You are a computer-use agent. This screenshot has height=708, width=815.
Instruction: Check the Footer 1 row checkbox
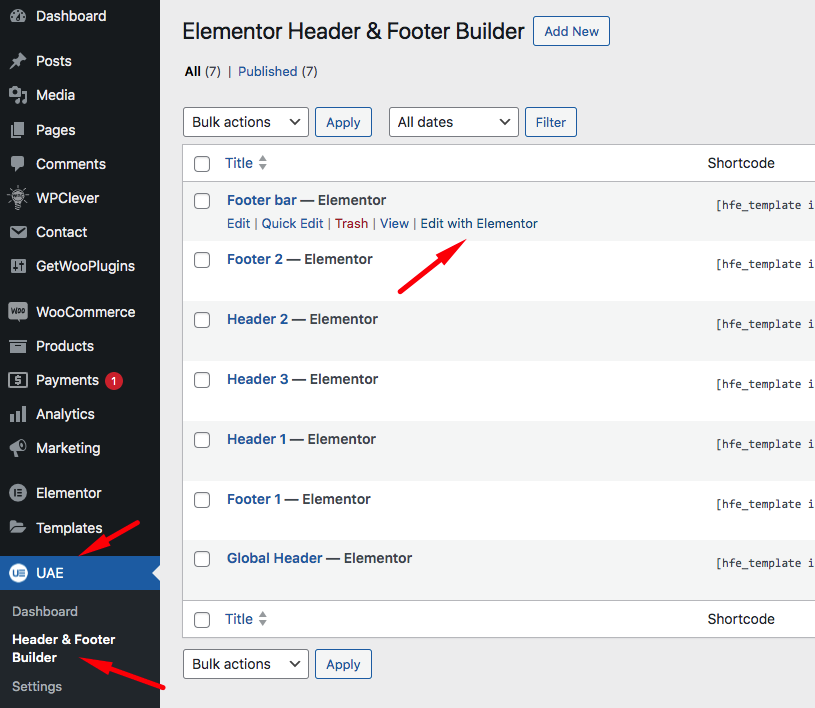coord(202,500)
